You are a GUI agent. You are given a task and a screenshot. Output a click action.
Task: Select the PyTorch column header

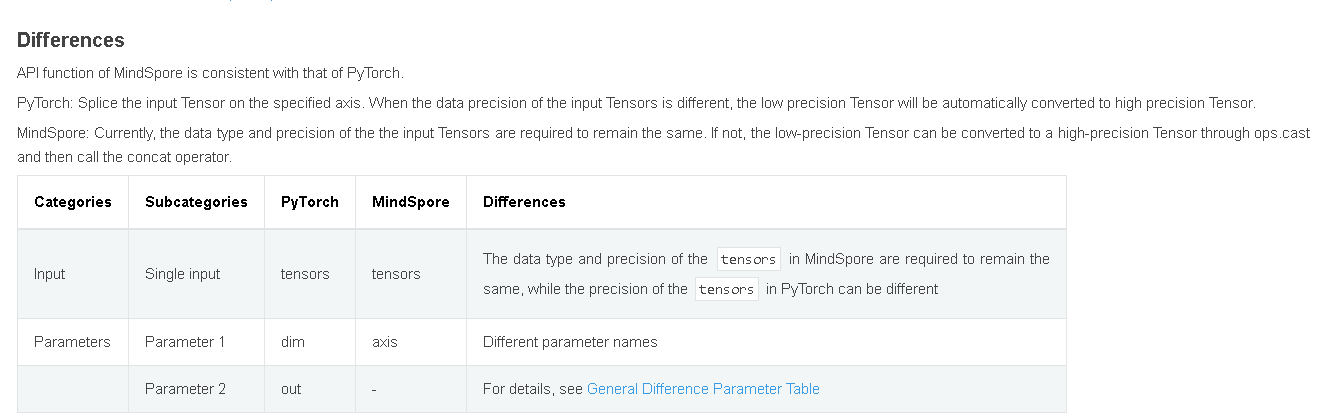pyautogui.click(x=309, y=202)
